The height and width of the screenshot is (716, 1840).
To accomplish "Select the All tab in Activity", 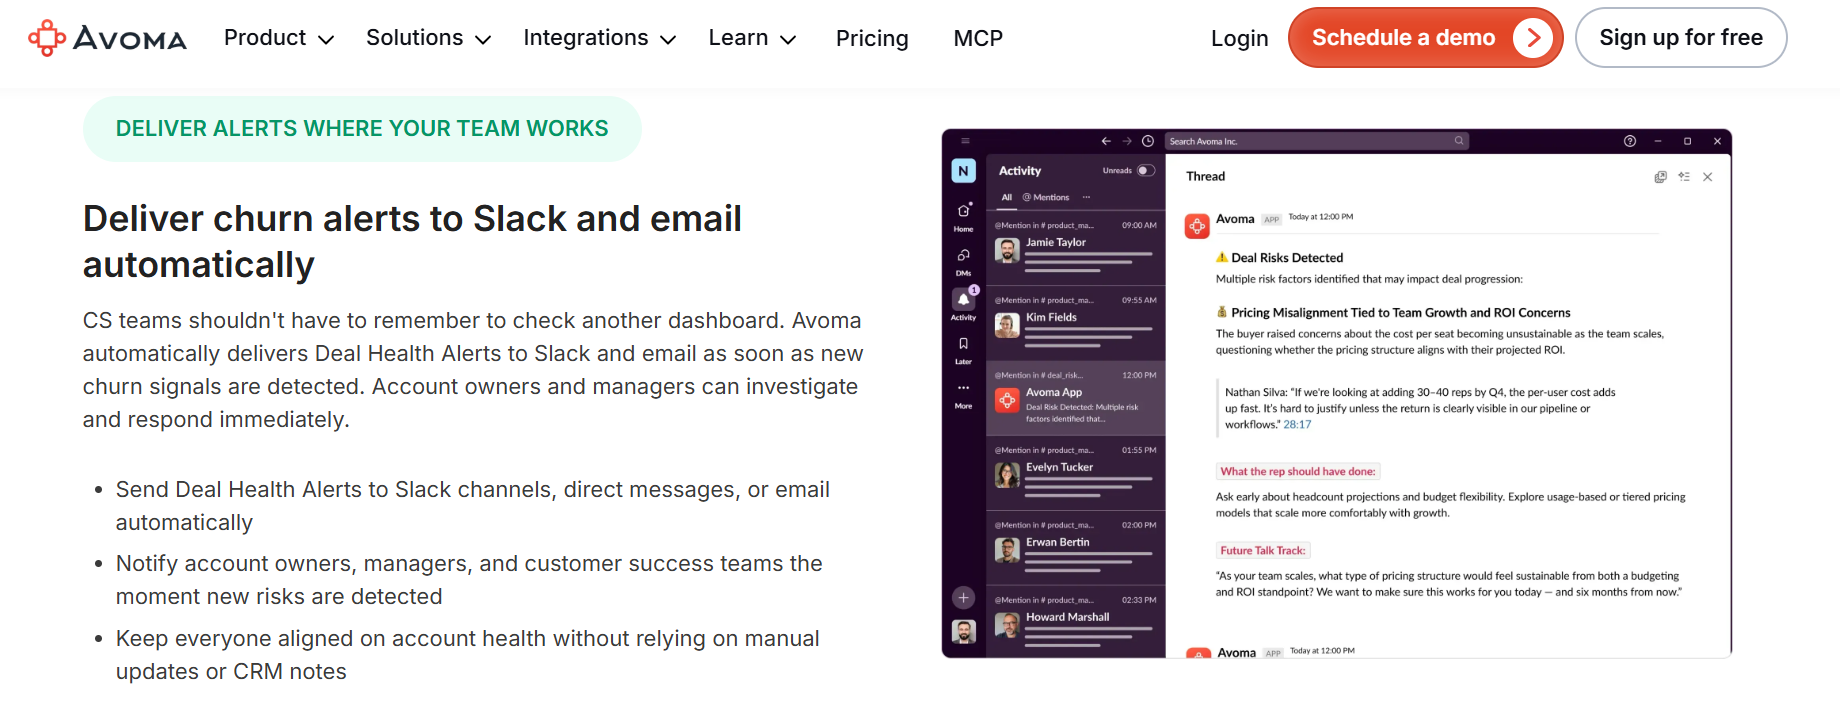I will (1007, 197).
